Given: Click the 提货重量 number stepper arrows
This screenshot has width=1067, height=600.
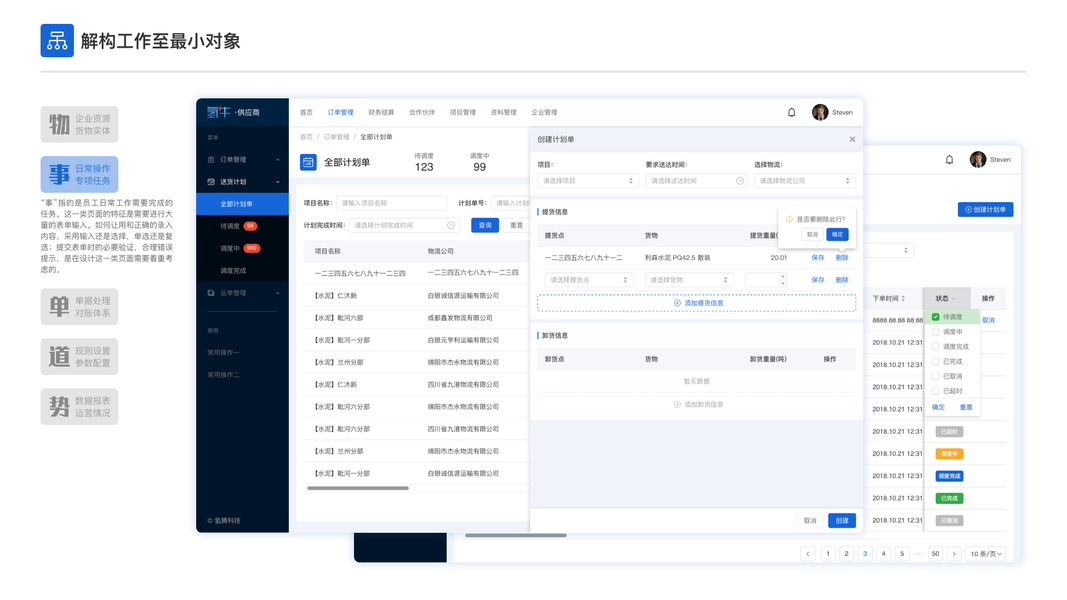Looking at the screenshot, I should [783, 280].
